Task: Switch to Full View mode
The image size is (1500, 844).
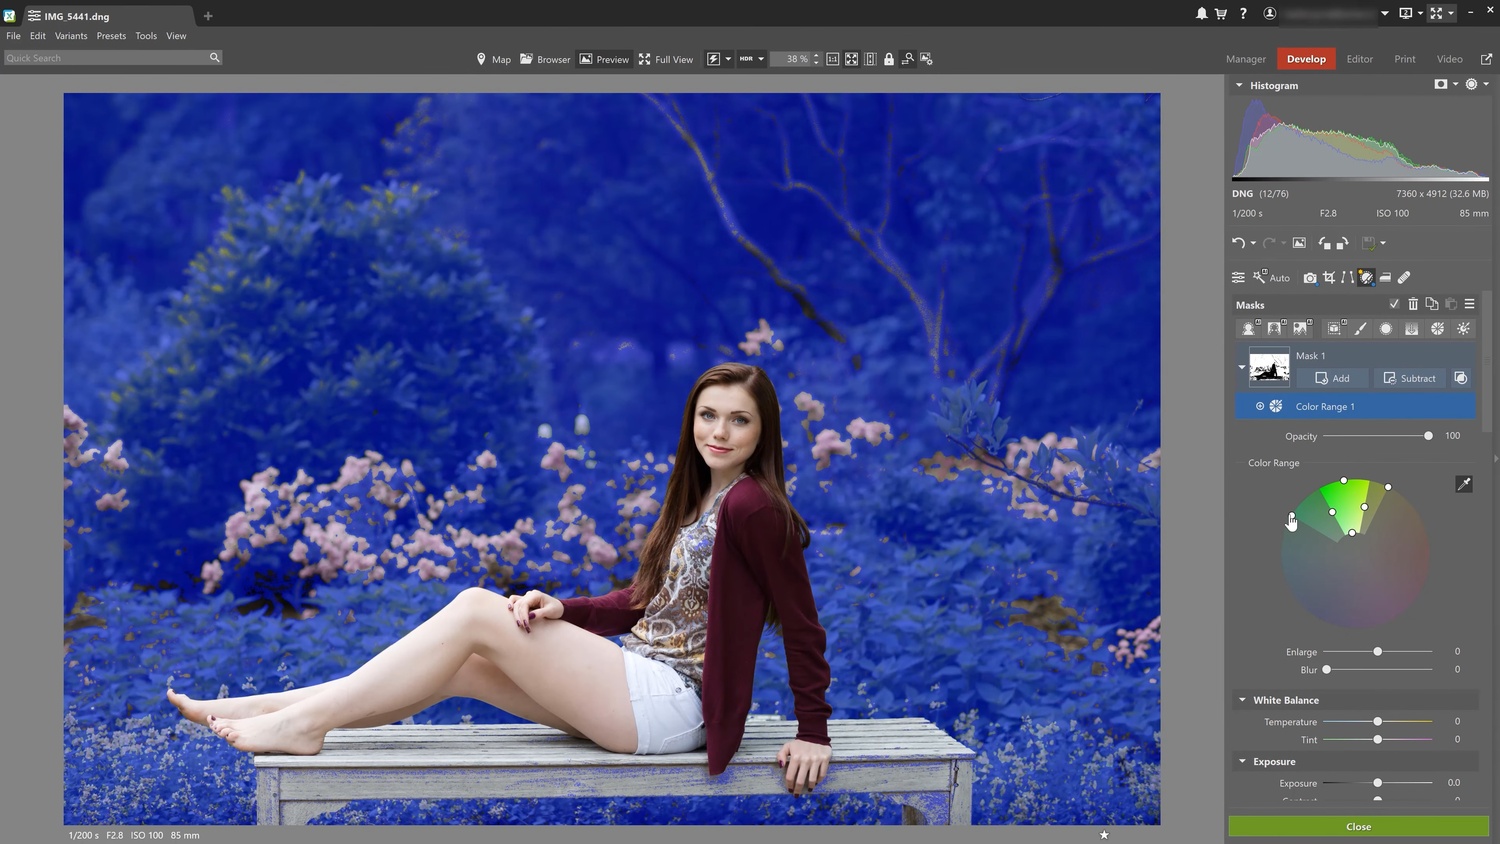Action: [666, 59]
